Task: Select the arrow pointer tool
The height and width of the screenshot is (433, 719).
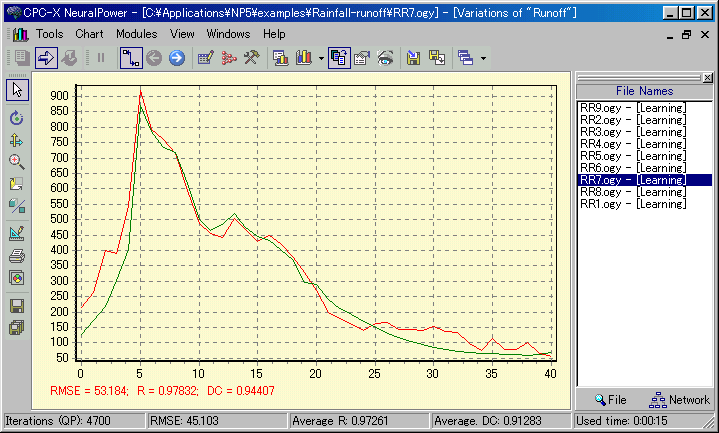Action: 17,90
